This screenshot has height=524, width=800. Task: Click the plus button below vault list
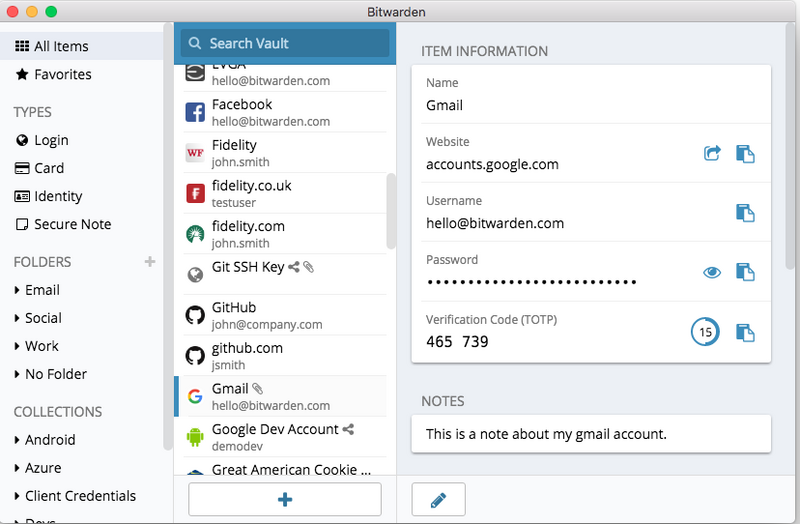[x=284, y=499]
